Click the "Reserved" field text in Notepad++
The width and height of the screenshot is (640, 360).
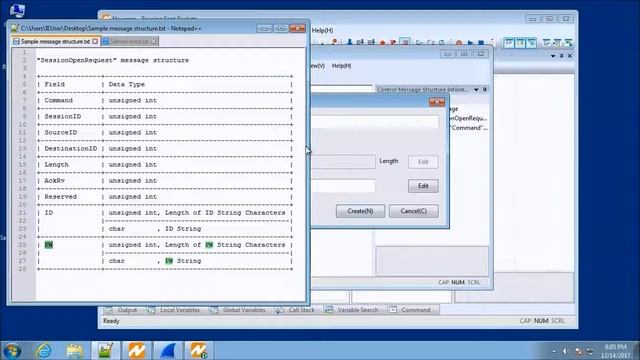point(60,197)
